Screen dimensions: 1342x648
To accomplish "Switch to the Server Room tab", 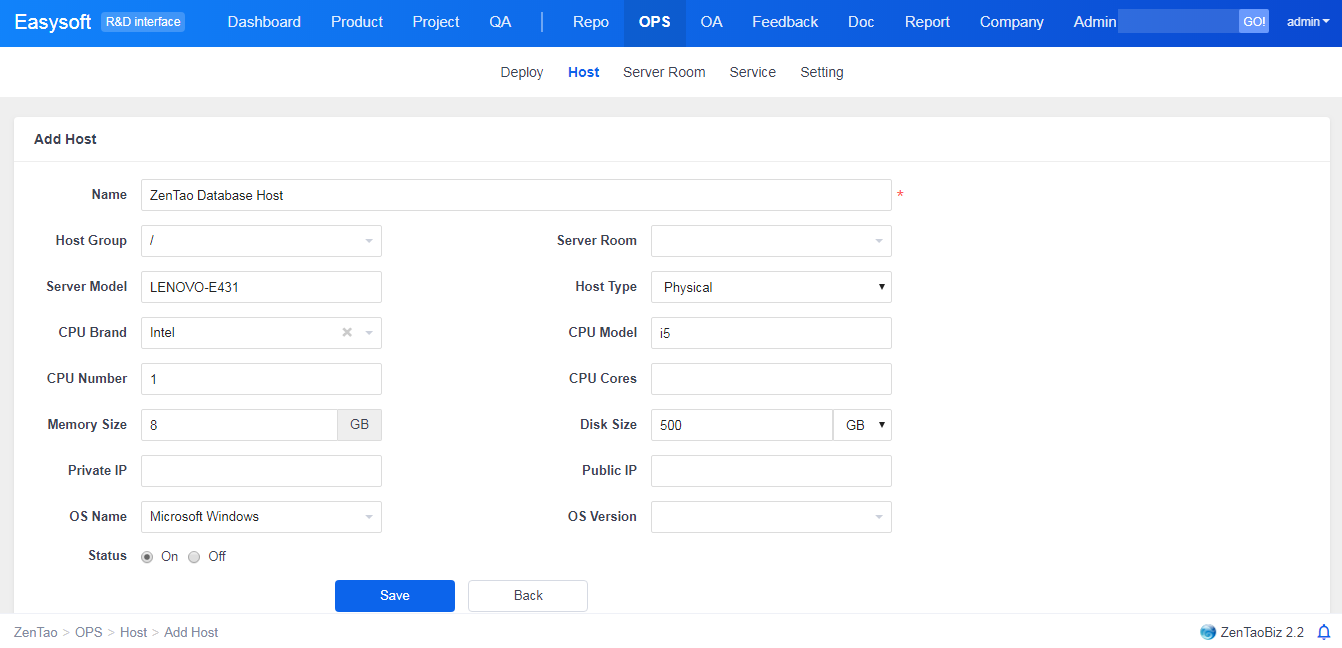I will pyautogui.click(x=664, y=72).
